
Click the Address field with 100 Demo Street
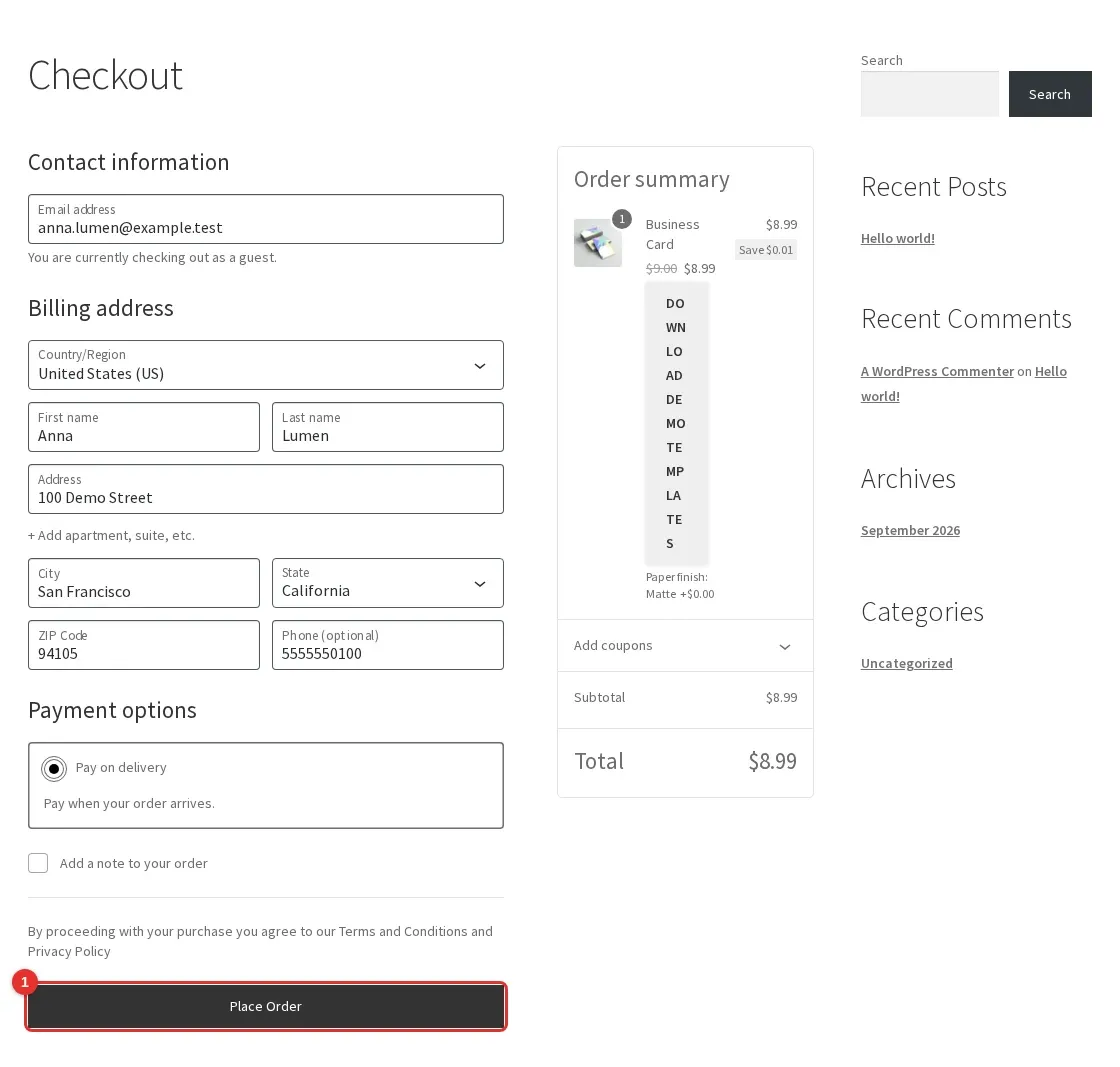[x=266, y=489]
